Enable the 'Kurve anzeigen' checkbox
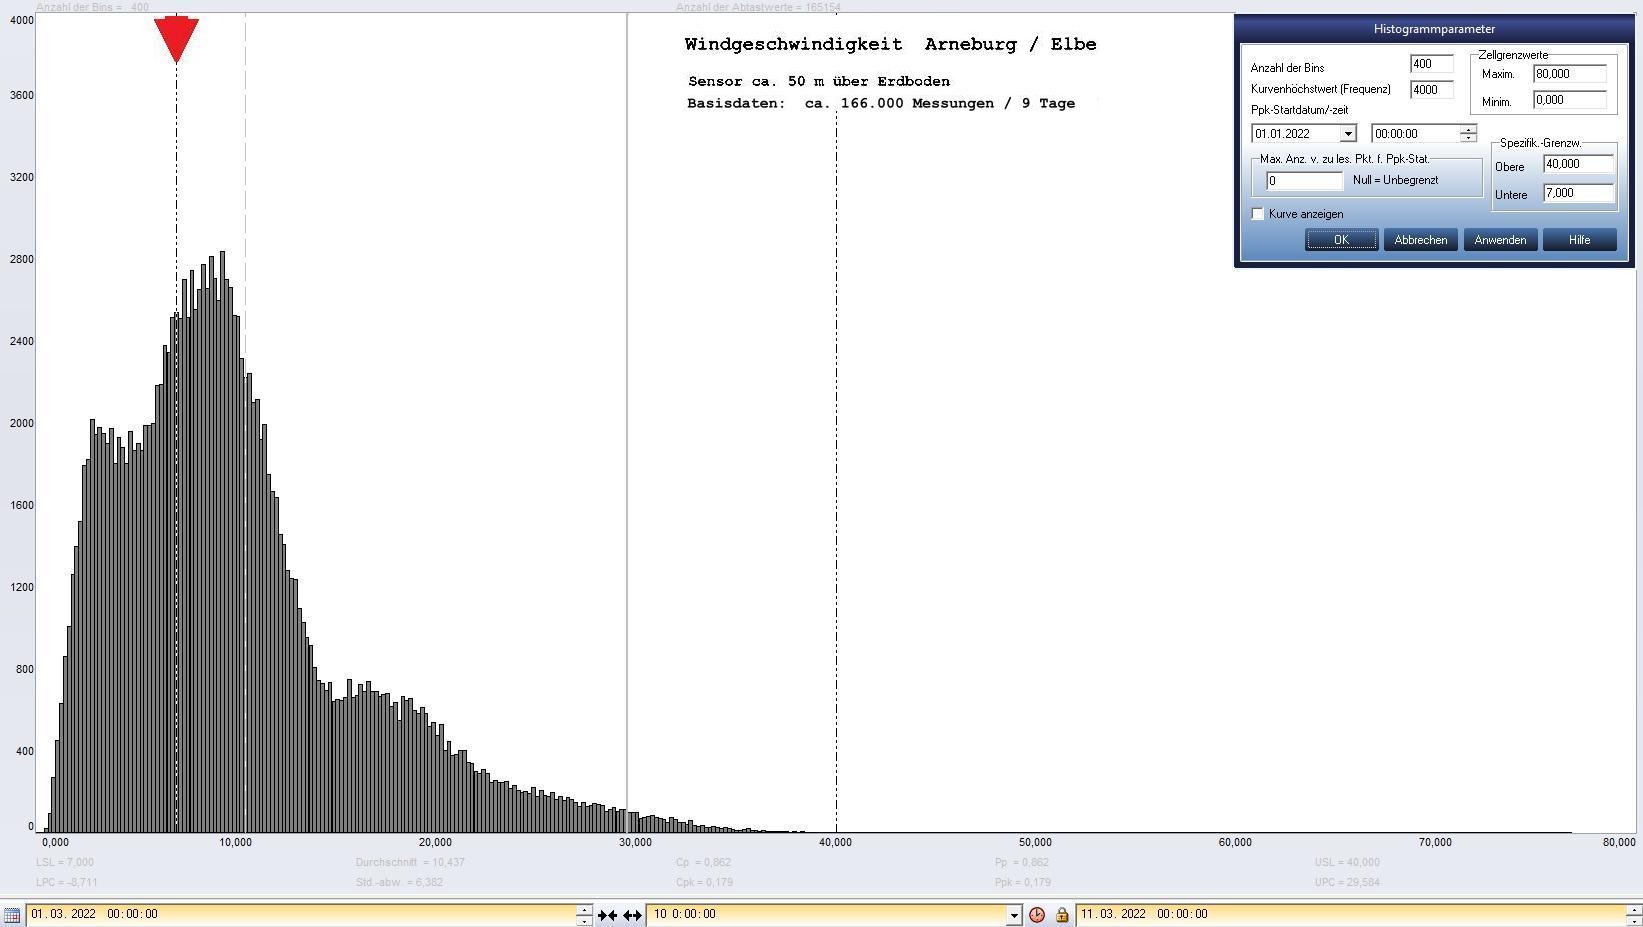1643x927 pixels. click(1258, 214)
